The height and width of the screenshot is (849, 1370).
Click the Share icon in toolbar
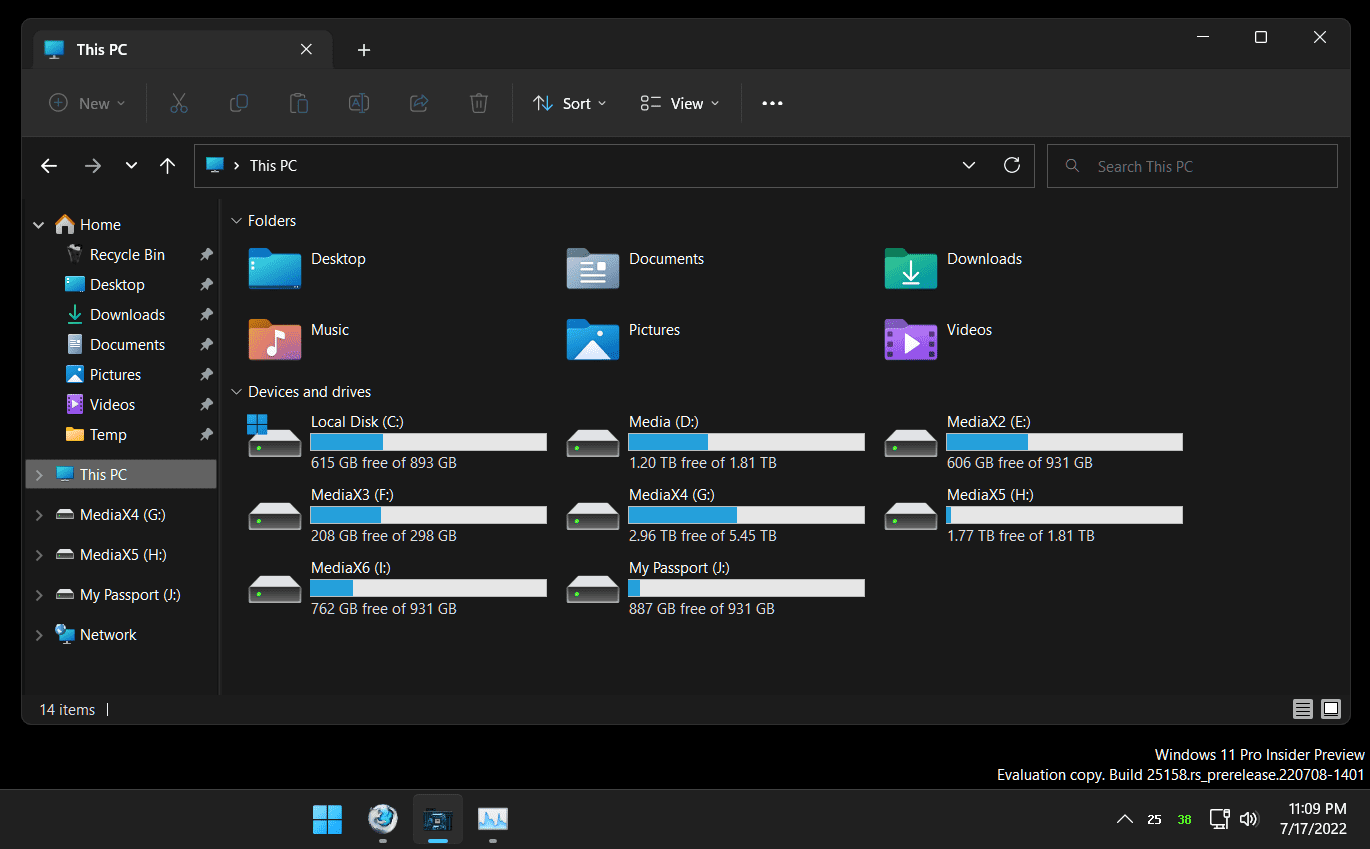coord(419,103)
